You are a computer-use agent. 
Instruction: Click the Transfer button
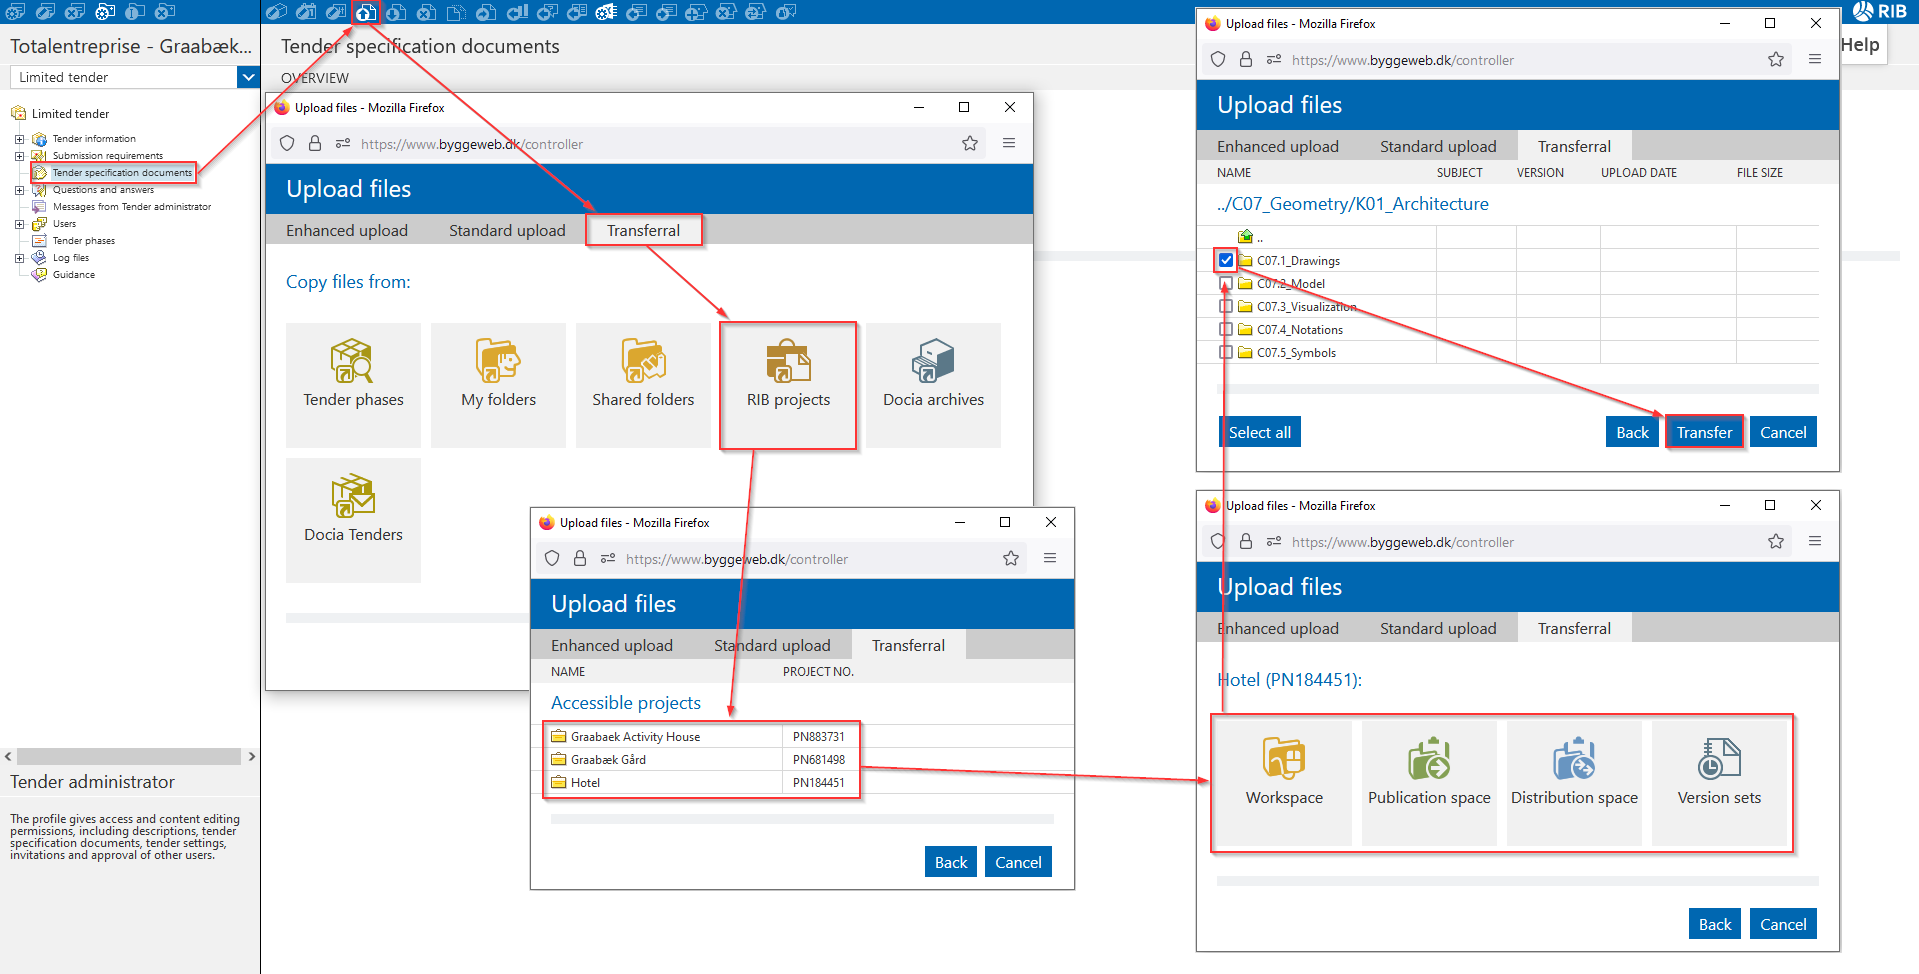(x=1704, y=432)
